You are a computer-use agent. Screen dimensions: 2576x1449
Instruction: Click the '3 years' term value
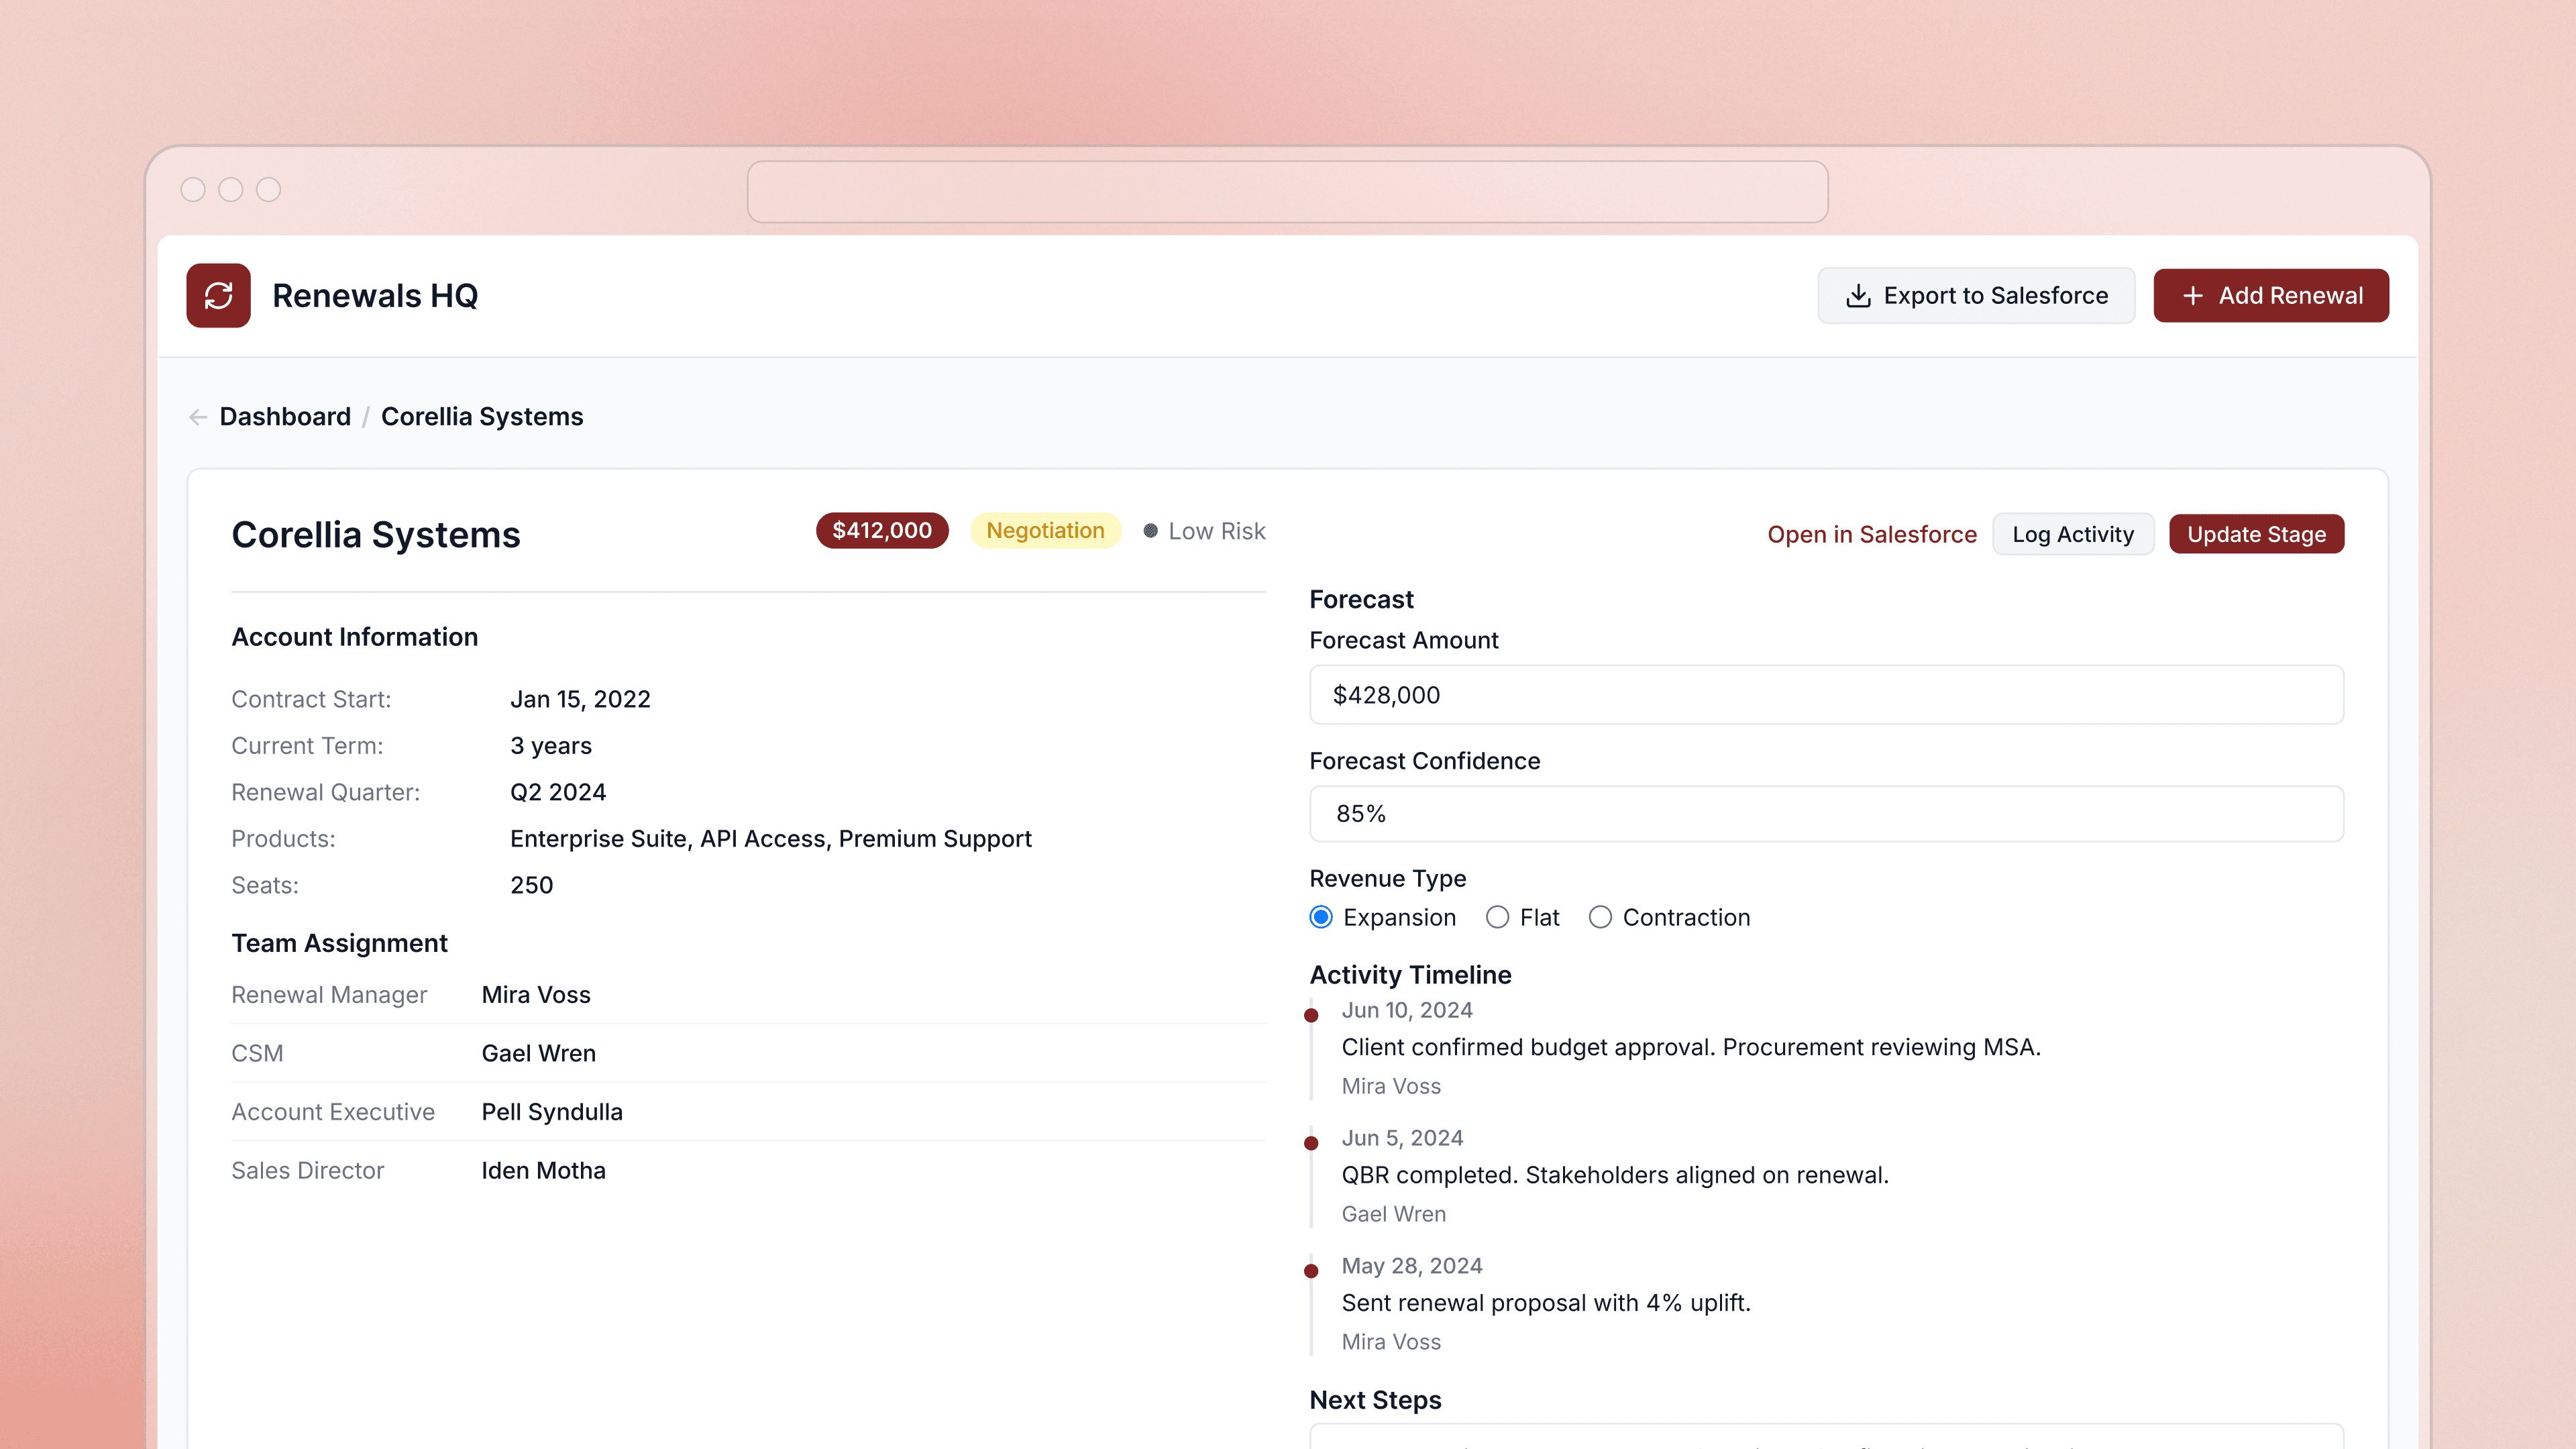coord(551,746)
